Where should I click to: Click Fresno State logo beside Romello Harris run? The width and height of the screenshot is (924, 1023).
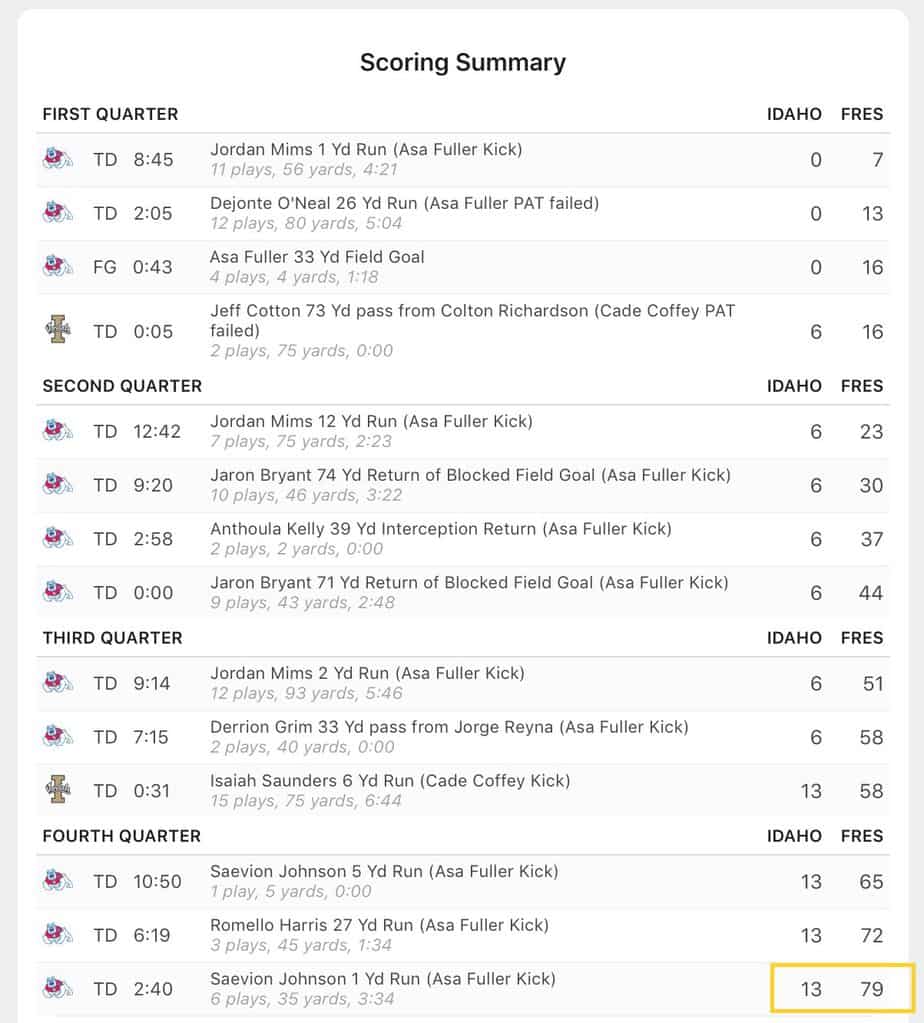point(57,935)
